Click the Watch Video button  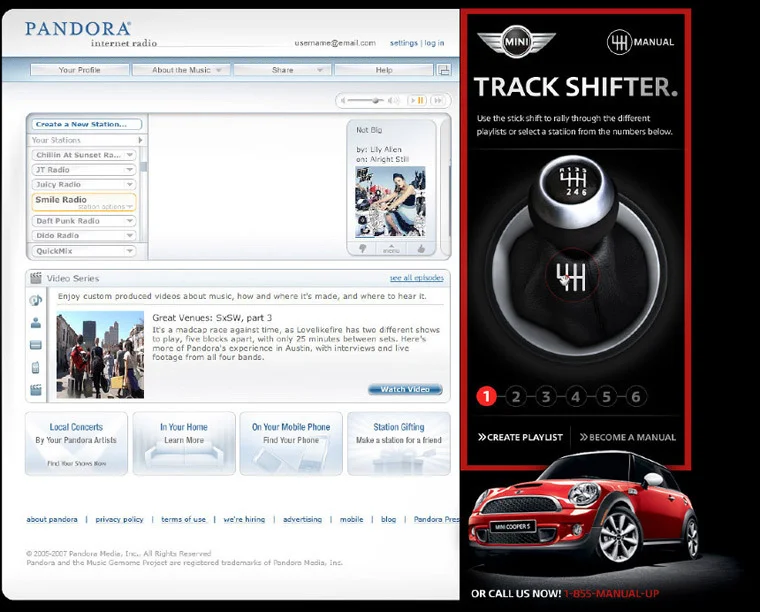click(405, 389)
